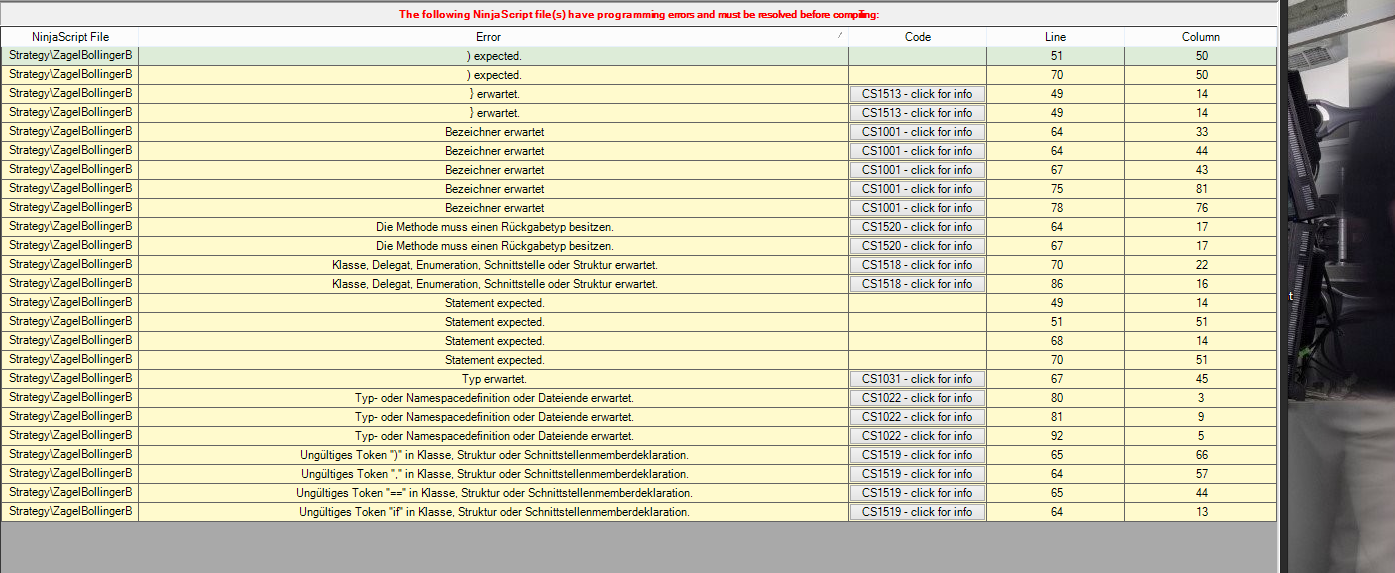Select 'Statement expected.' error at line 70 column 51
Screen dimensions: 1395x573
click(x=494, y=360)
